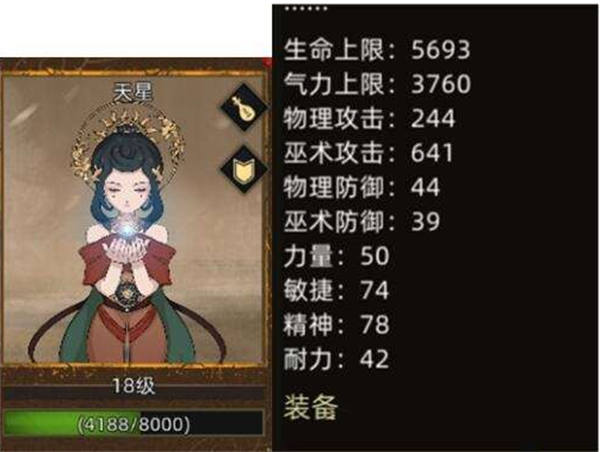
Task: Click the 物理防御 44 stat row
Action: 362,187
